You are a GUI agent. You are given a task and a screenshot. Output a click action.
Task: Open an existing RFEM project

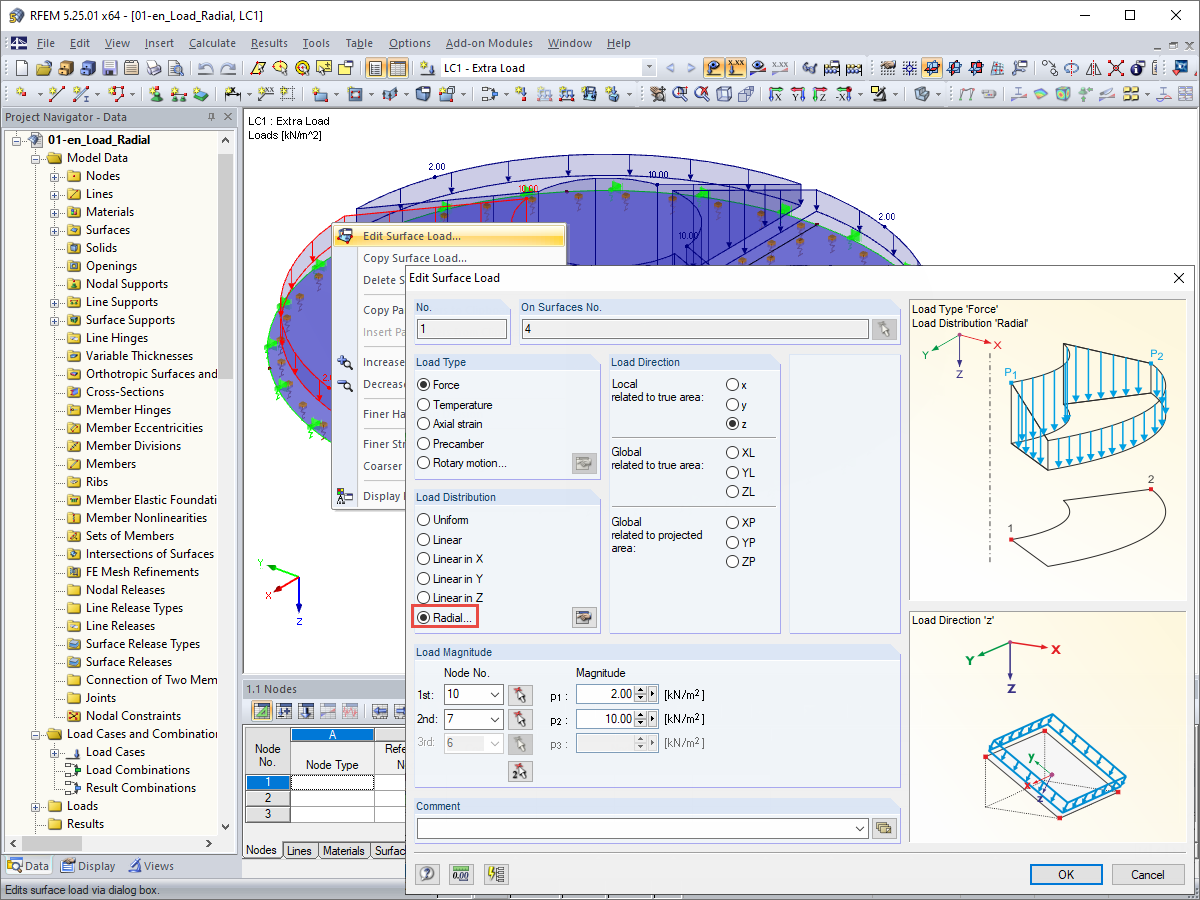pos(43,68)
